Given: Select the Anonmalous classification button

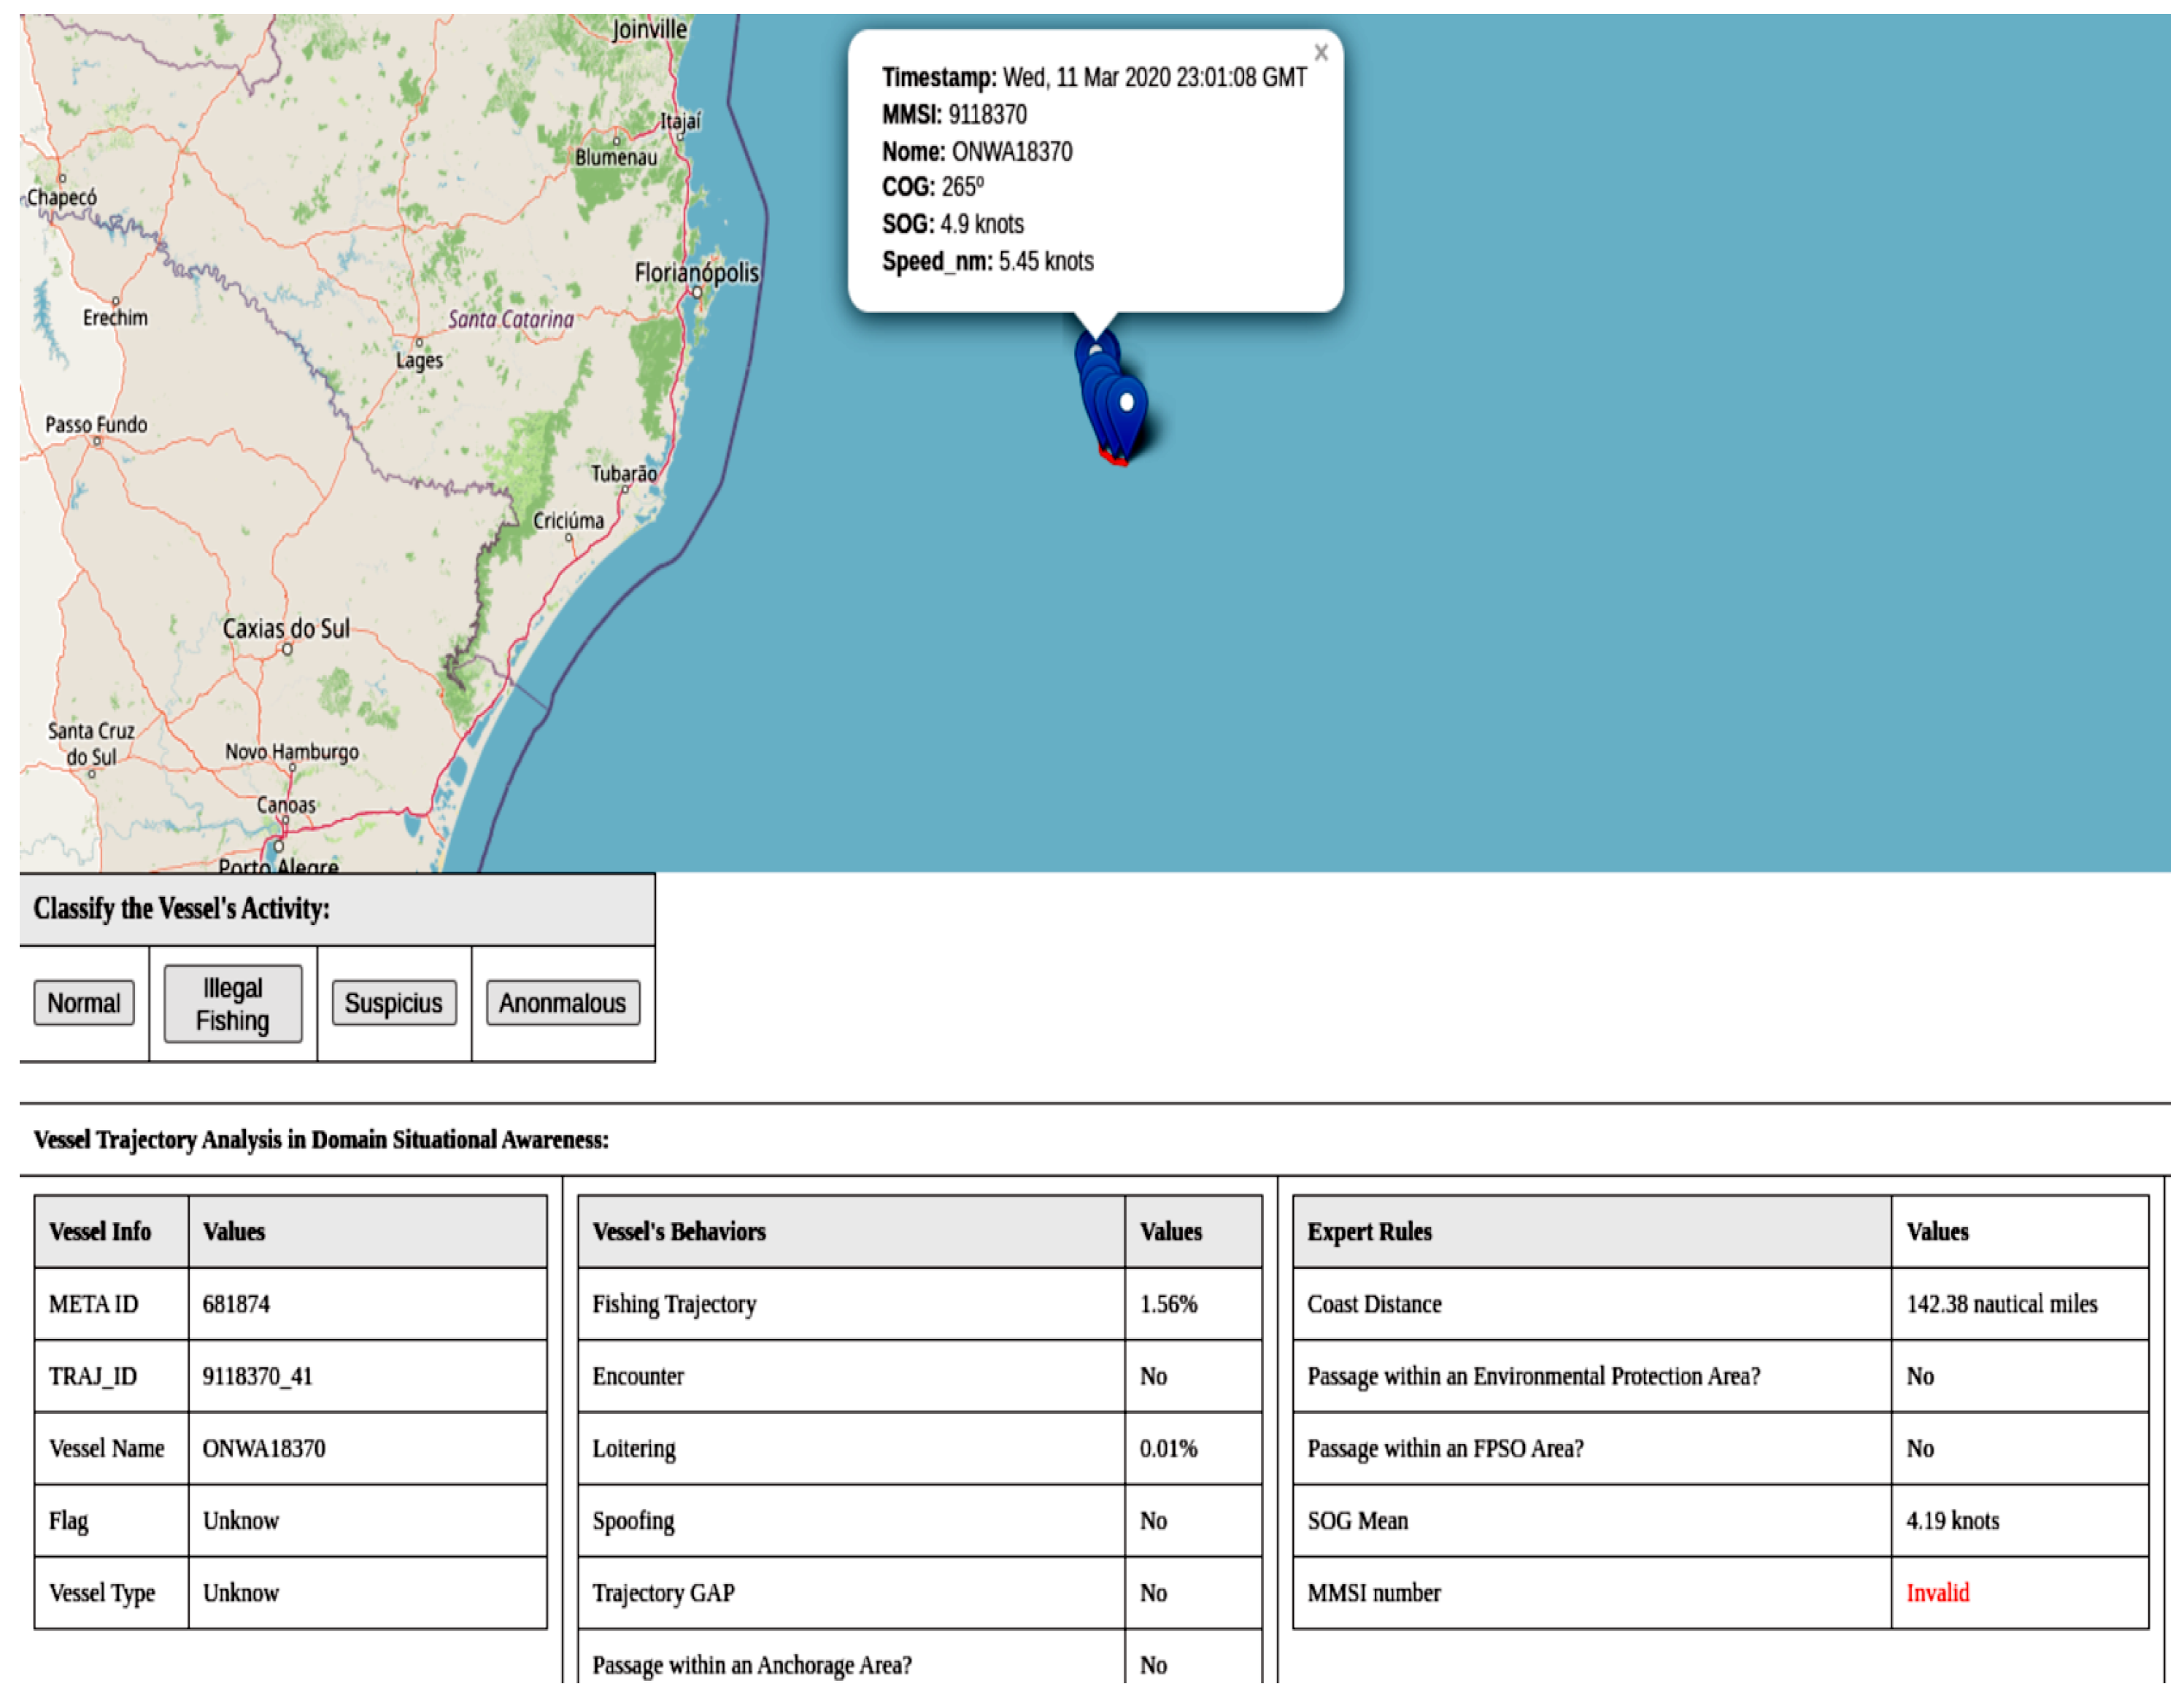Looking at the screenshot, I should (562, 1003).
